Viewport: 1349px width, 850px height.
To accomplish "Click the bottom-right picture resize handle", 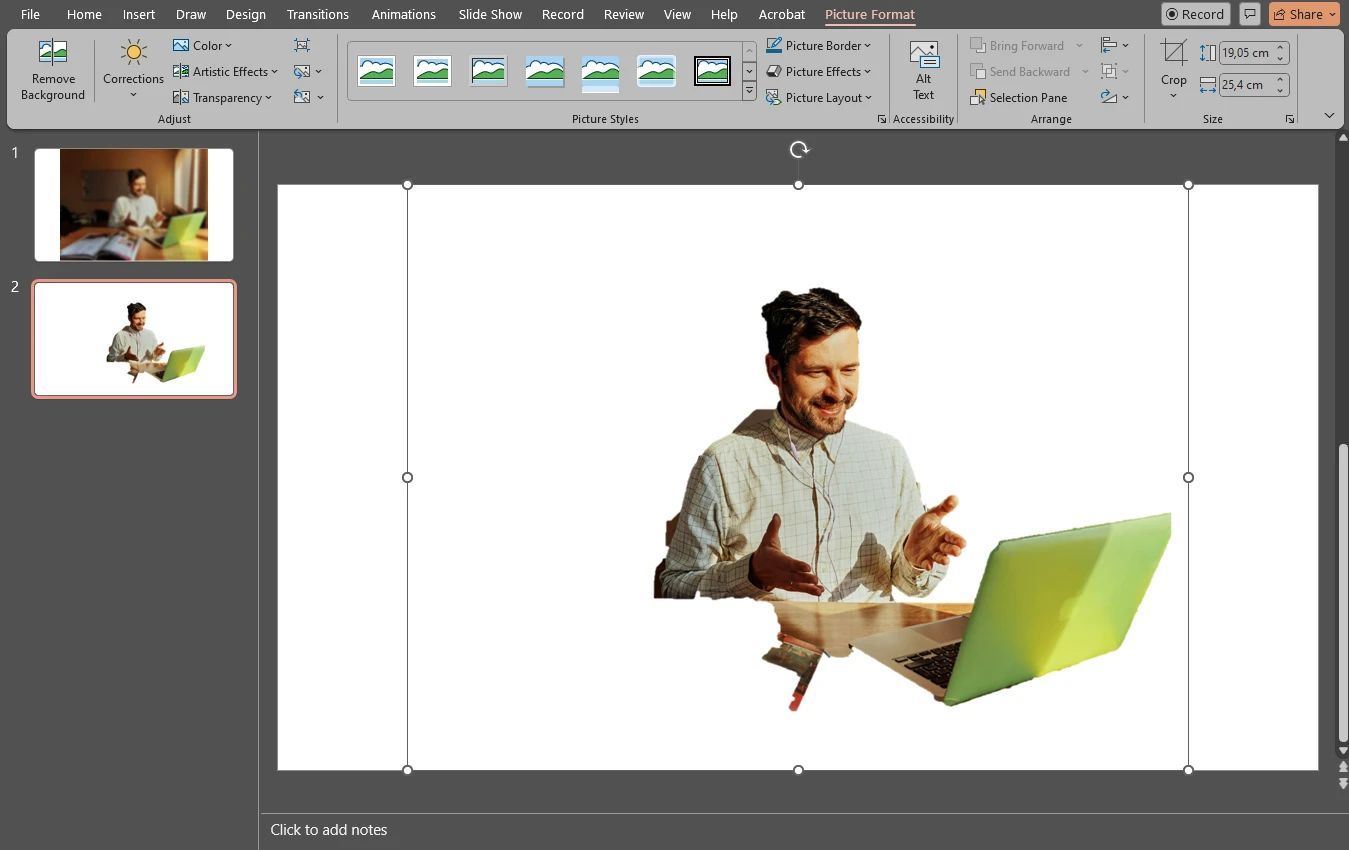I will coord(1188,770).
